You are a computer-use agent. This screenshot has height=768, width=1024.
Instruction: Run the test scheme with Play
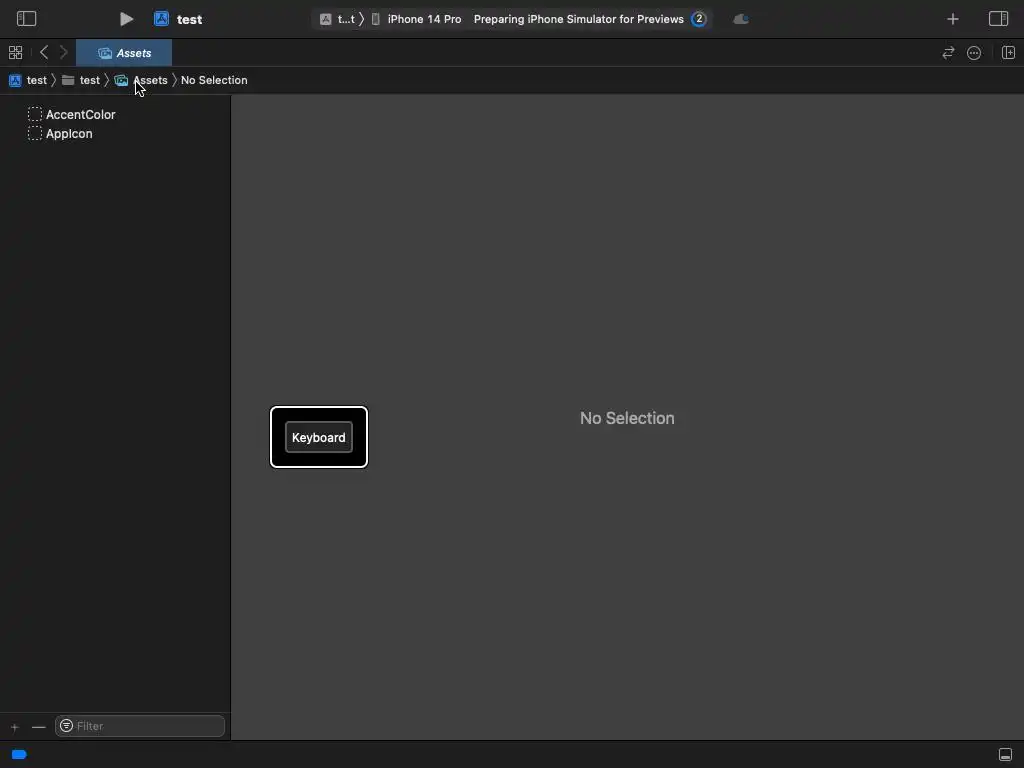point(127,19)
